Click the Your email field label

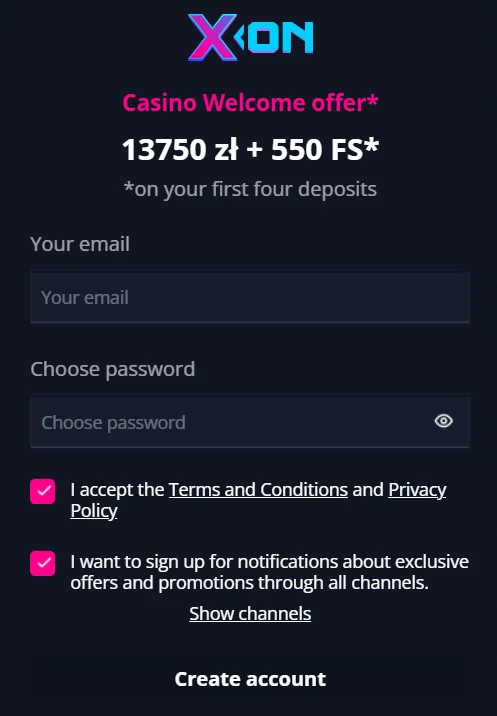(x=80, y=244)
